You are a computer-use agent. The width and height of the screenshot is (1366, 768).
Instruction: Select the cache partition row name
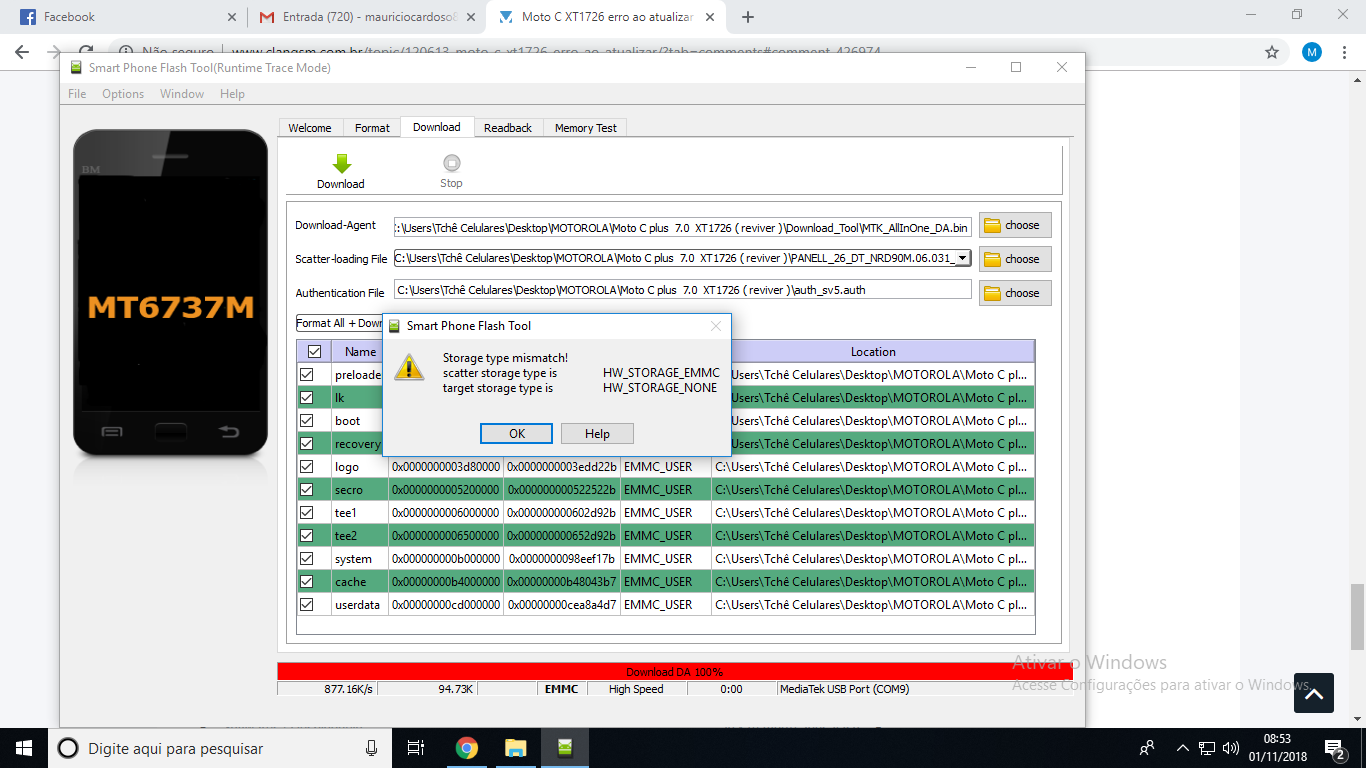[351, 582]
